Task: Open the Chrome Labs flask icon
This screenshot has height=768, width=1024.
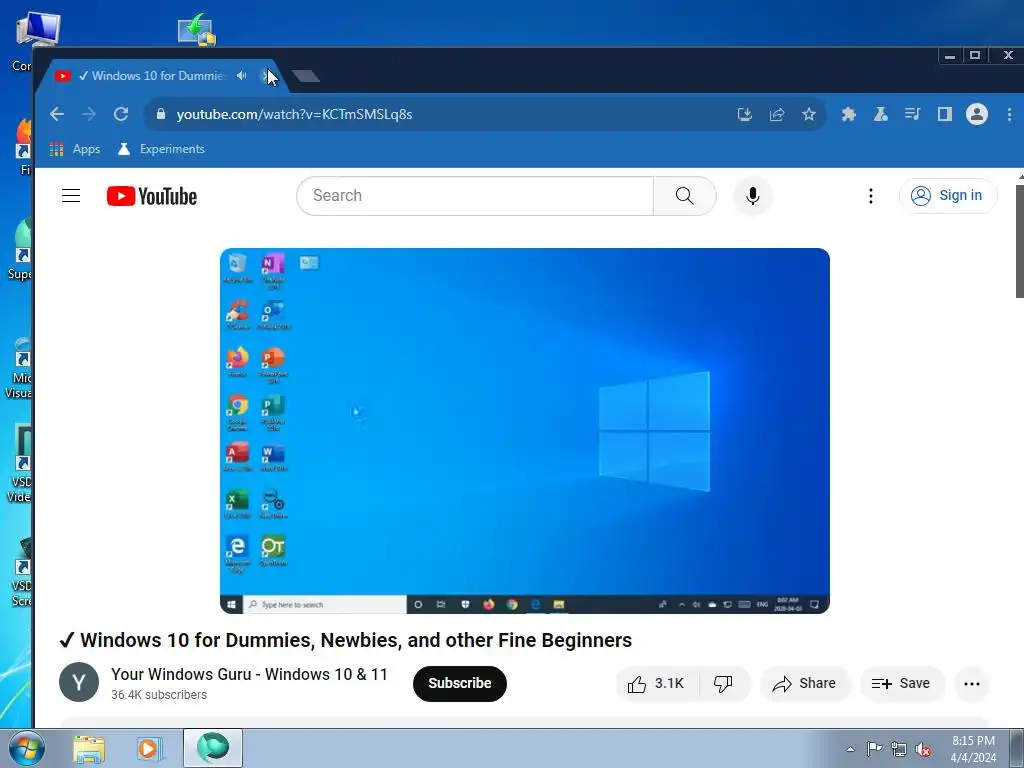Action: (880, 114)
